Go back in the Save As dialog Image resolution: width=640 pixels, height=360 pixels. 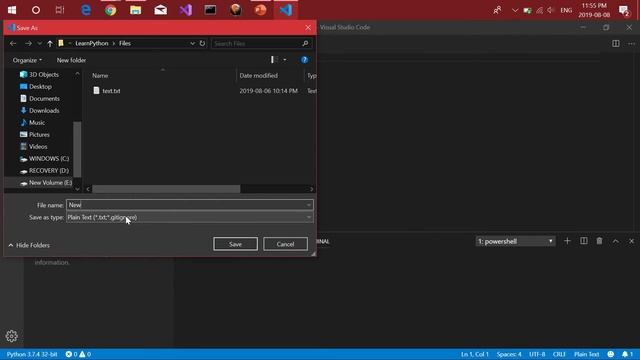(13, 43)
